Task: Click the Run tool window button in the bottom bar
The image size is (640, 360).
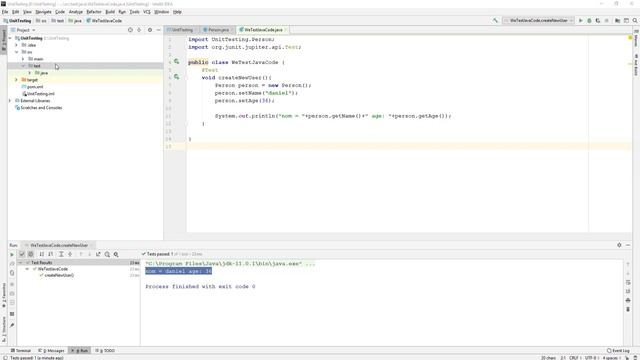Action: [x=80, y=351]
